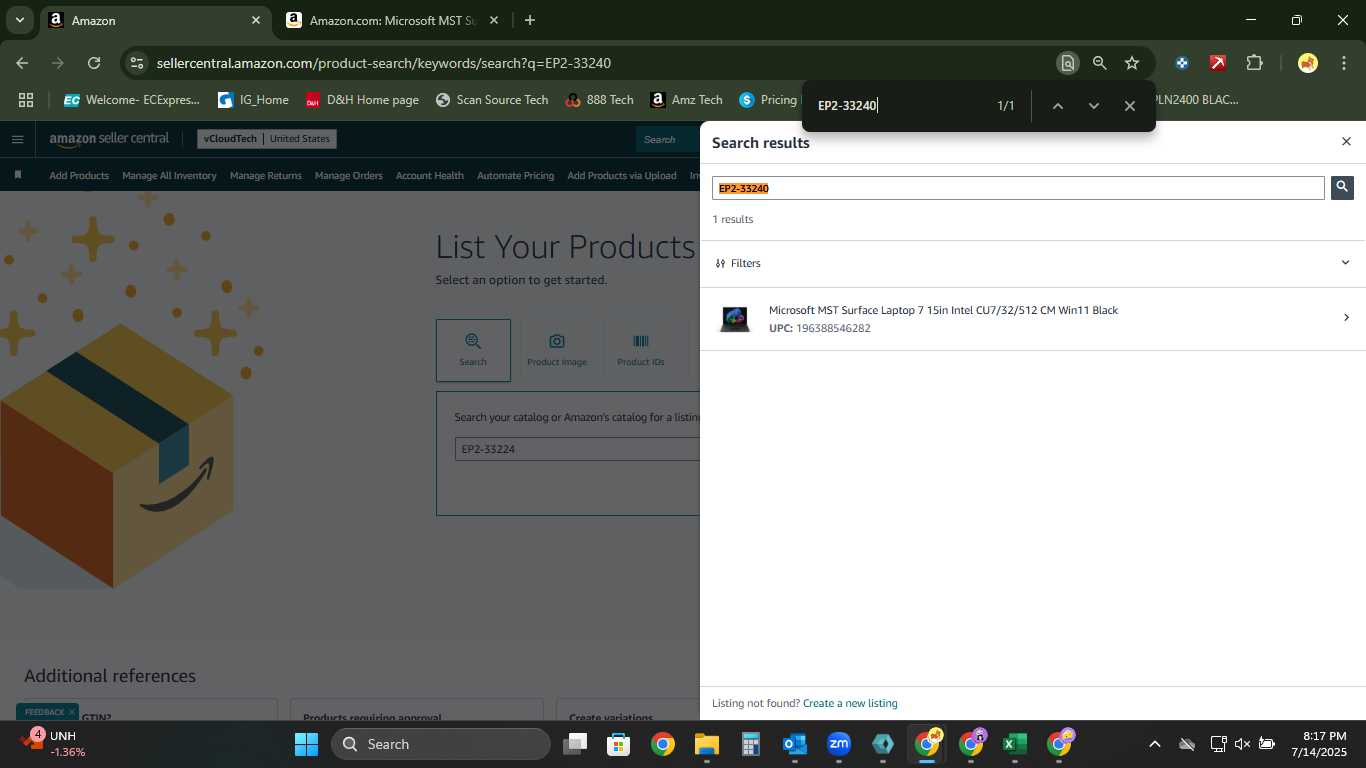Open Outlook from the taskbar
The image size is (1366, 768).
(x=795, y=744)
